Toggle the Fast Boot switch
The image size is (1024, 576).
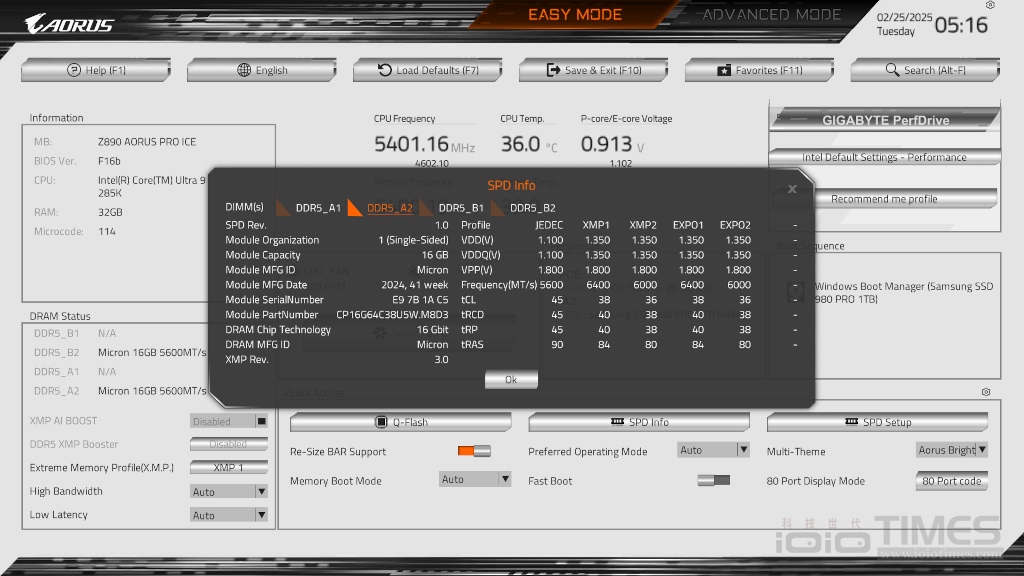pyautogui.click(x=714, y=481)
